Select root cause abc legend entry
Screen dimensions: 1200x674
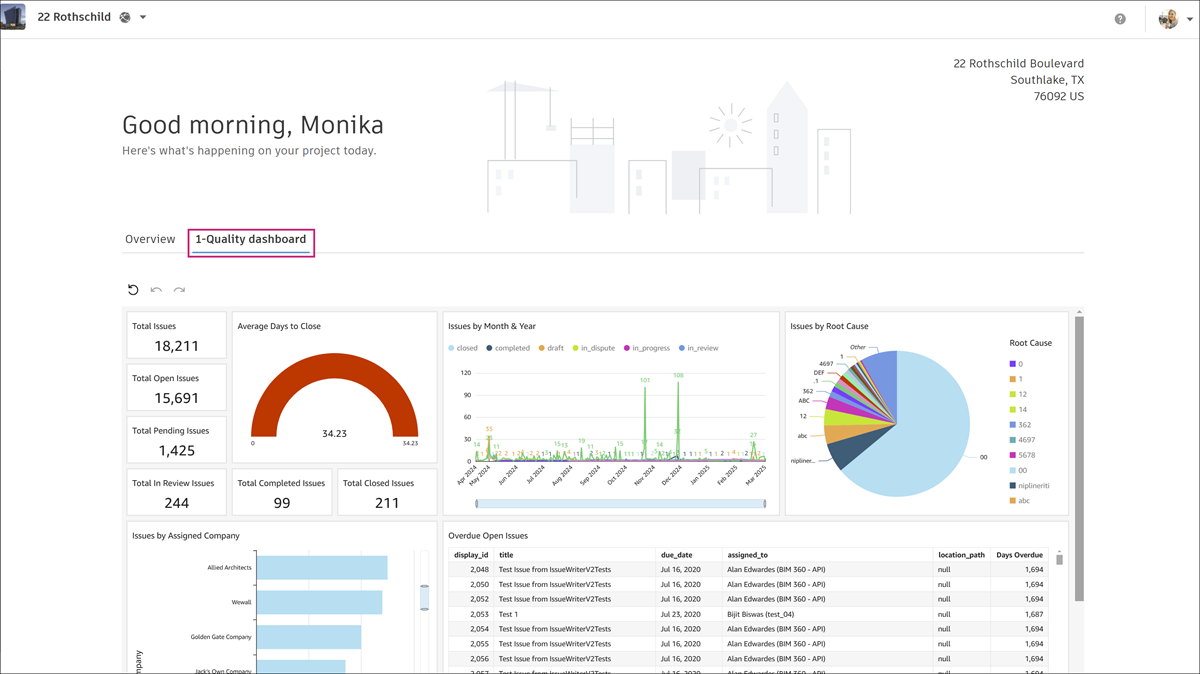(1020, 500)
